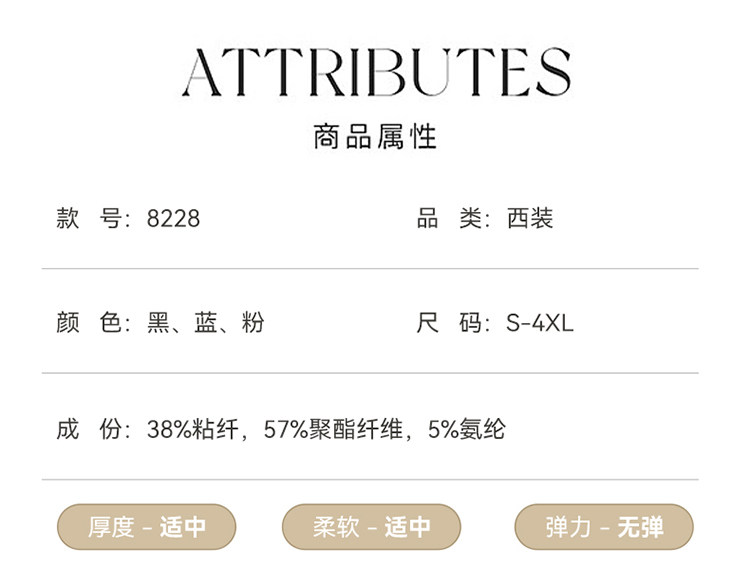Viewport: 750px width, 570px height.
Task: Select the 商品属性 subtitle
Action: (x=375, y=137)
